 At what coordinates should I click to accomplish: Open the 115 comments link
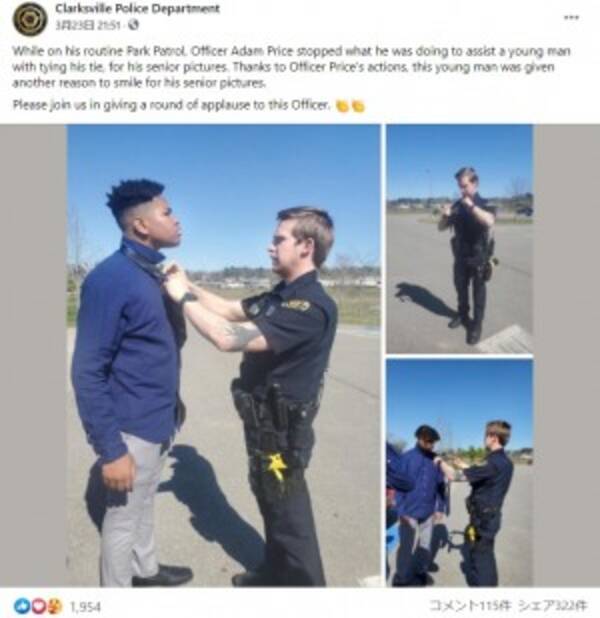[x=471, y=605]
